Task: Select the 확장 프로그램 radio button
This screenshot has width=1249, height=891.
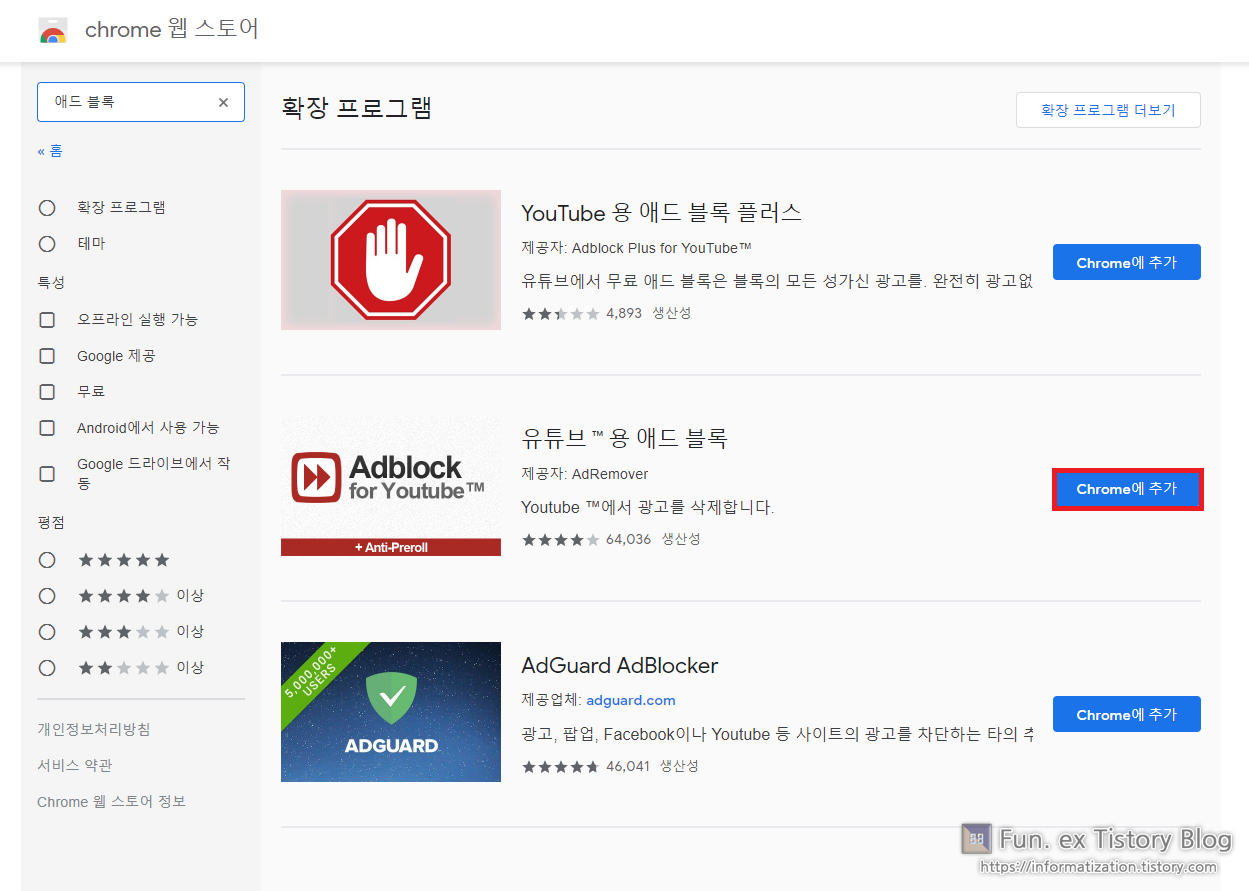Action: 47,208
